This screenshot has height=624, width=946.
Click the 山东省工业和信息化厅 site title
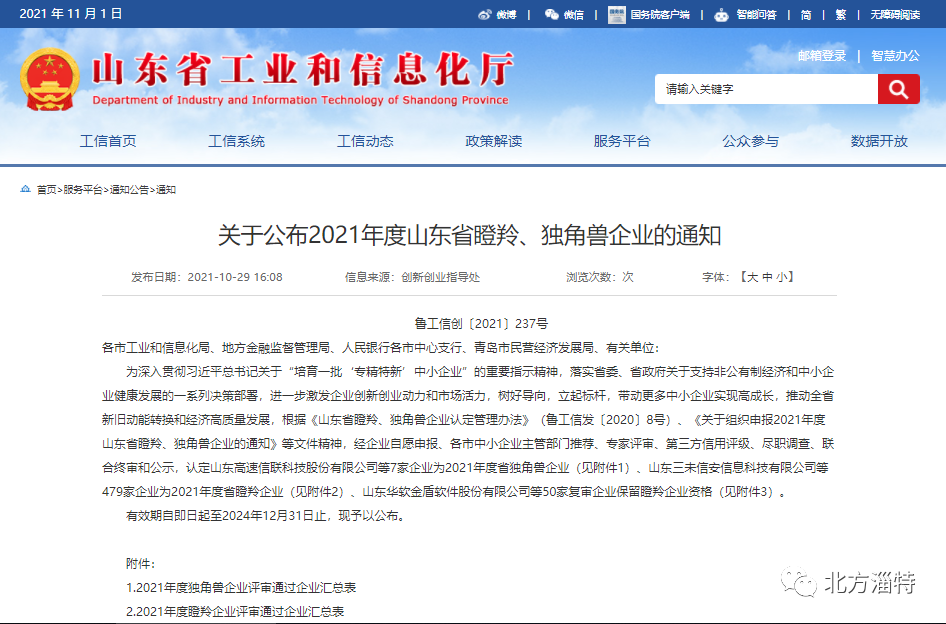click(302, 69)
